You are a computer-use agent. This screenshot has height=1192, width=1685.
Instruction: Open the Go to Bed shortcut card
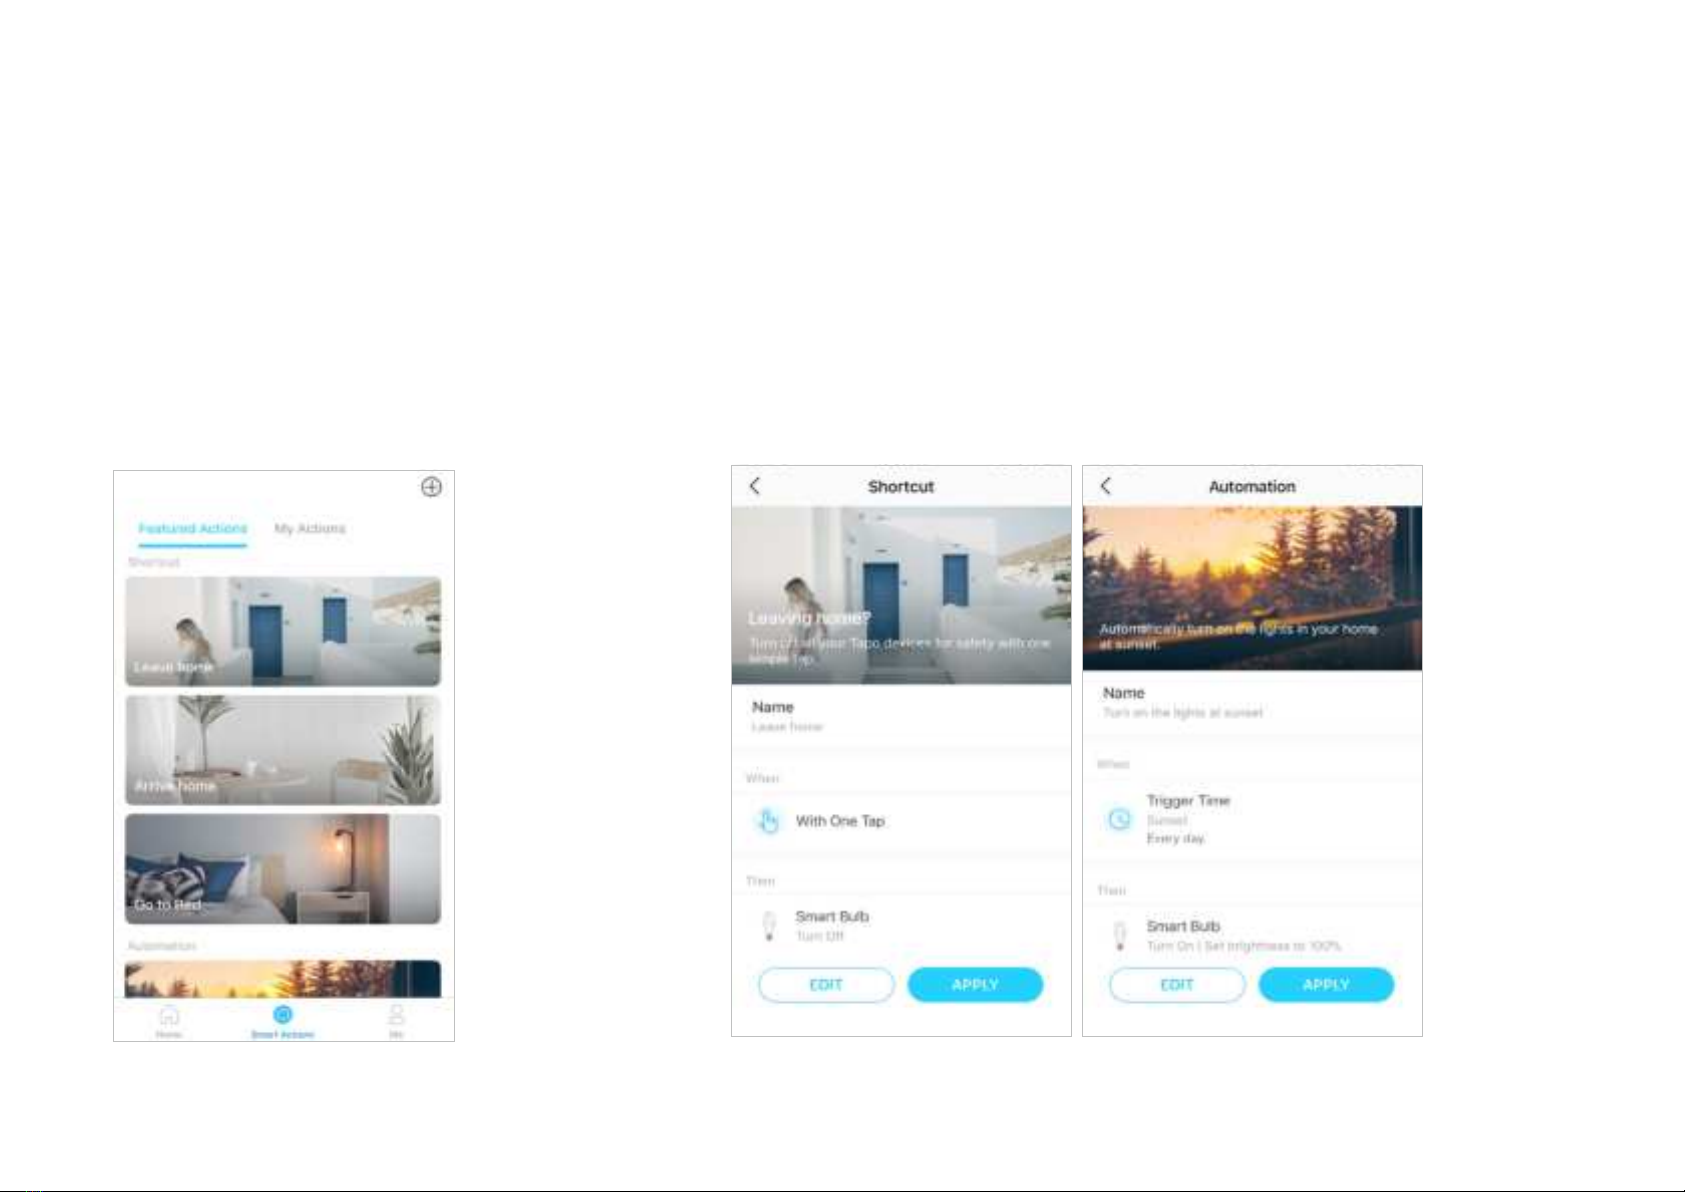click(x=283, y=869)
